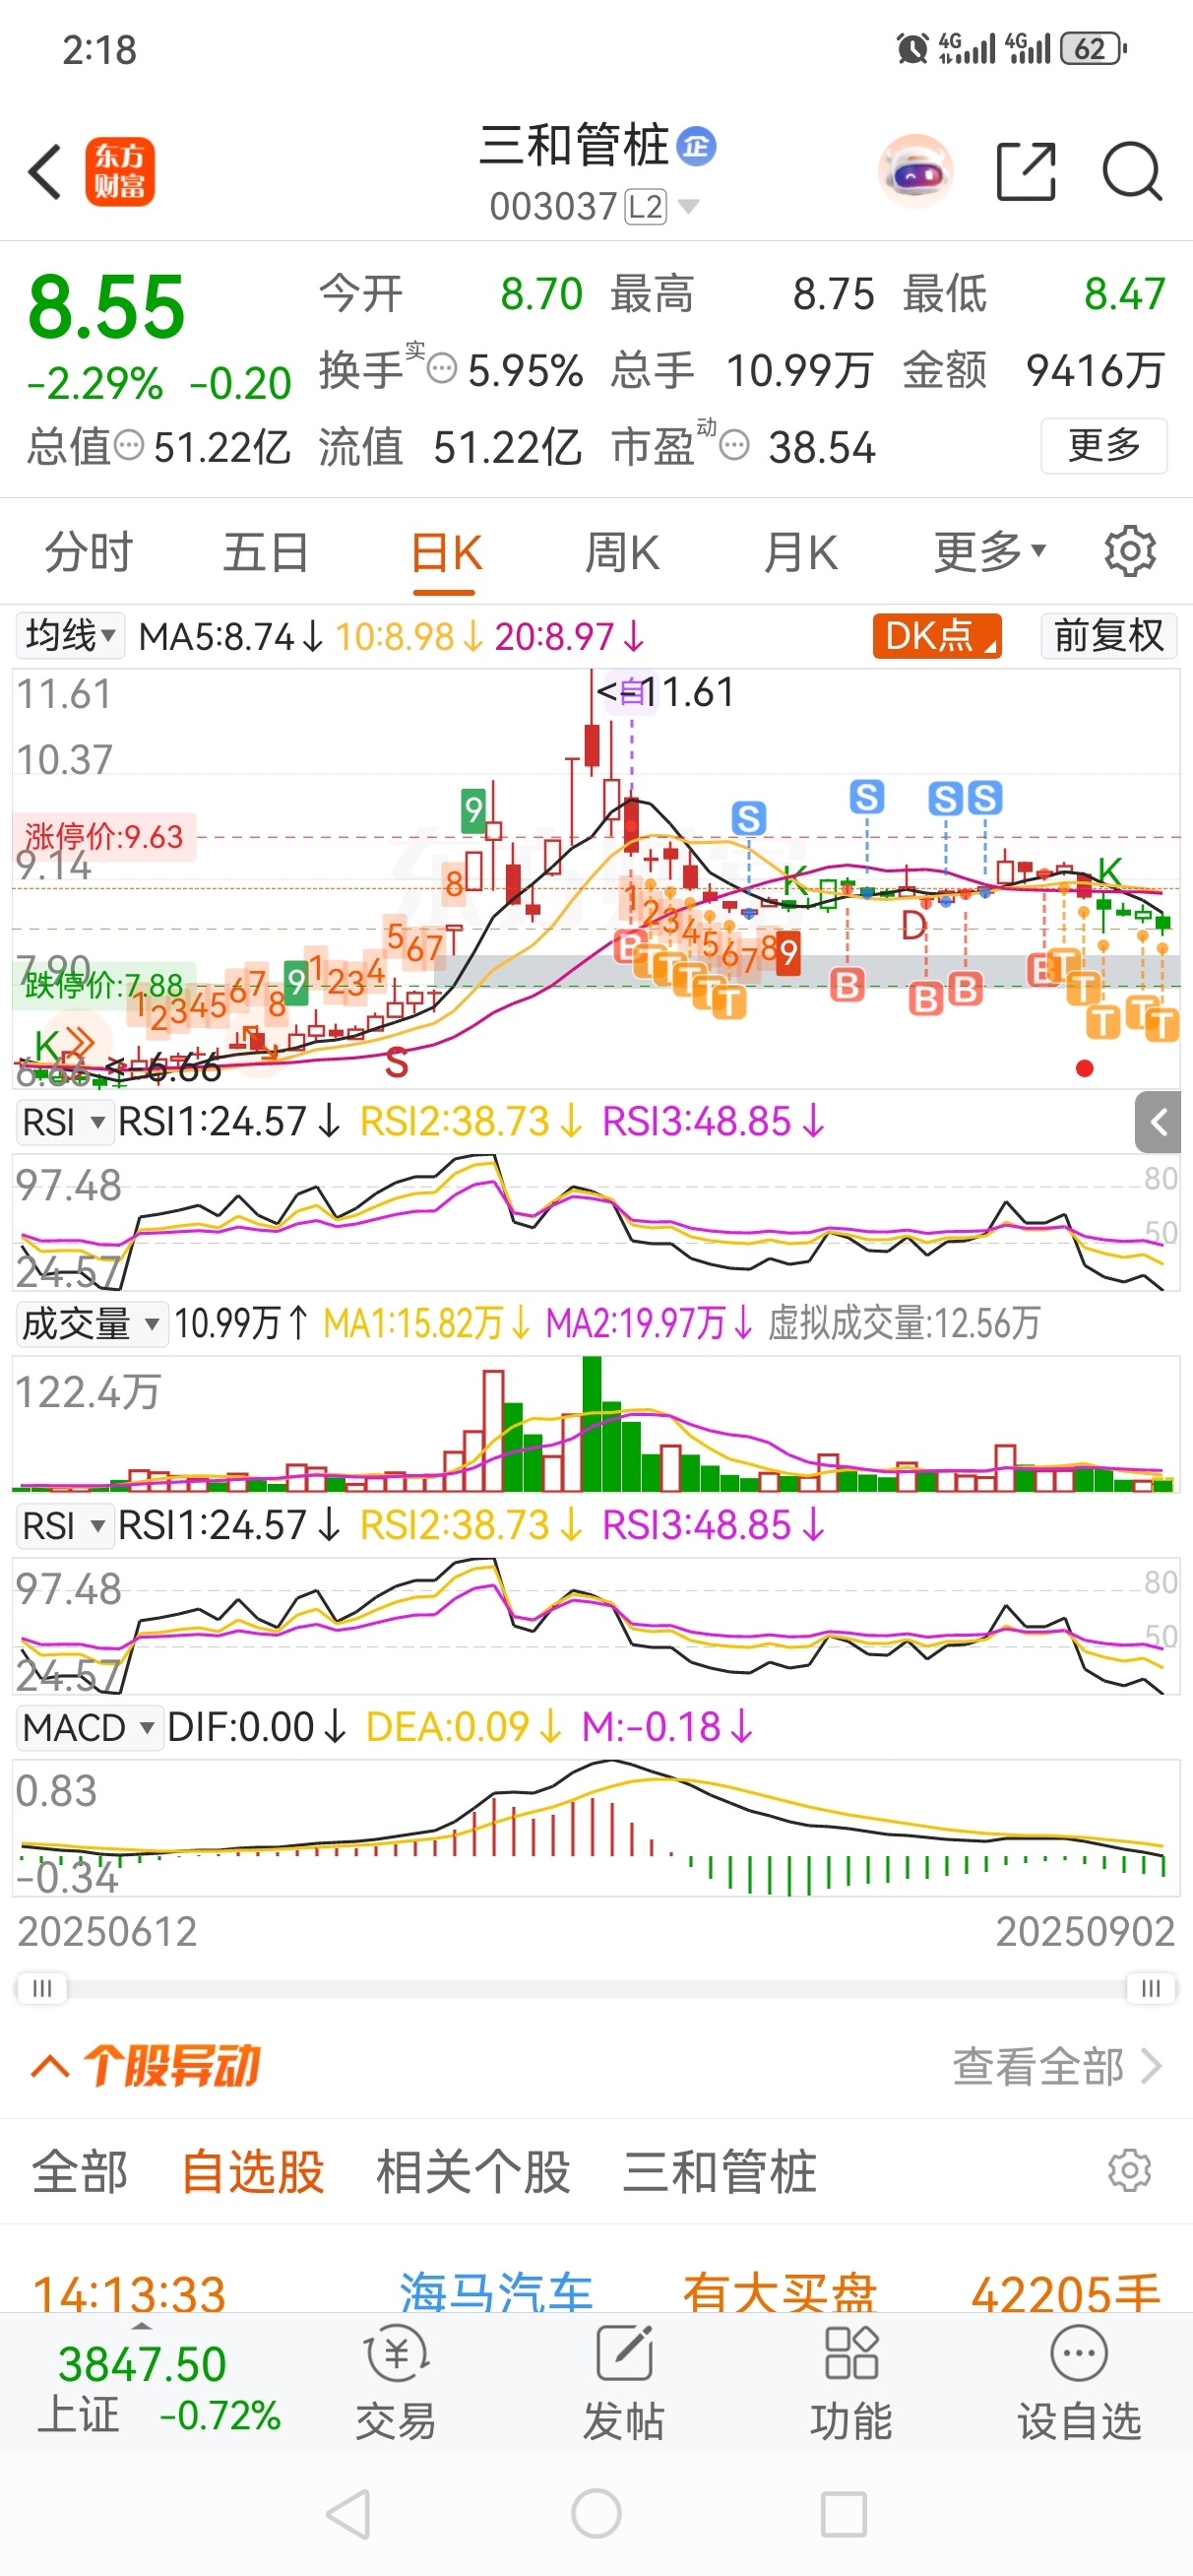The width and height of the screenshot is (1193, 2576).
Task: Tap the 8.55 current price
Action: point(107,306)
